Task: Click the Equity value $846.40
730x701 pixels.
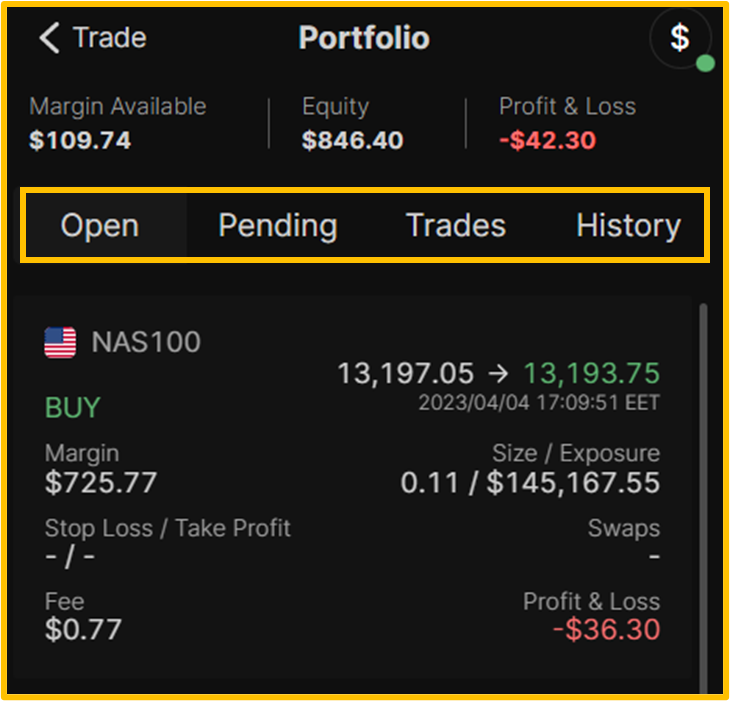Action: pos(352,140)
